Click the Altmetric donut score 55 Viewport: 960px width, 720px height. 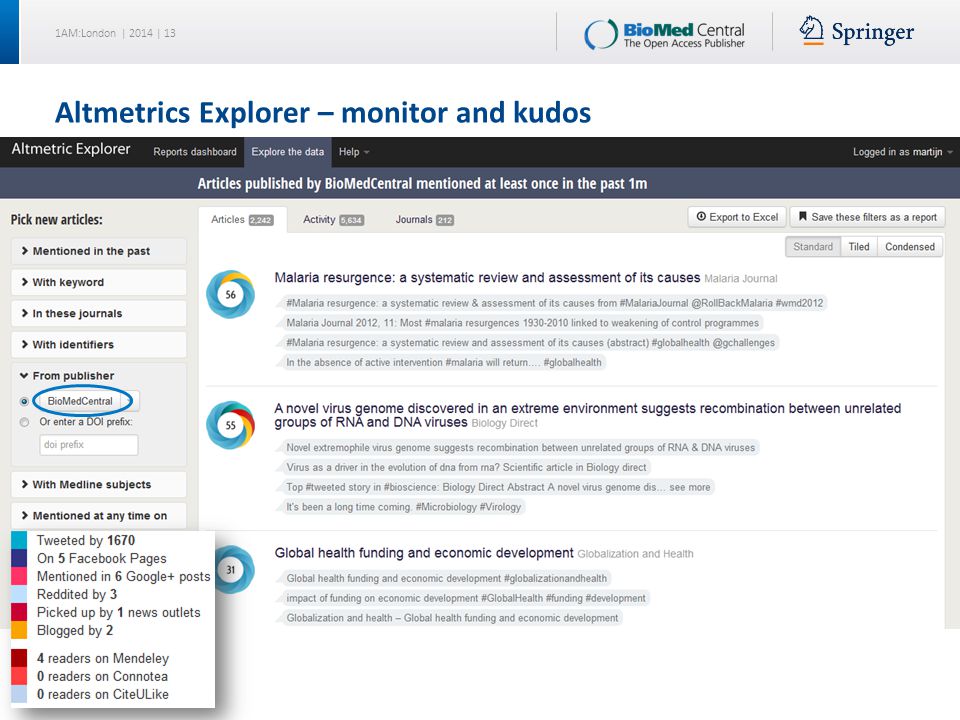[x=230, y=425]
